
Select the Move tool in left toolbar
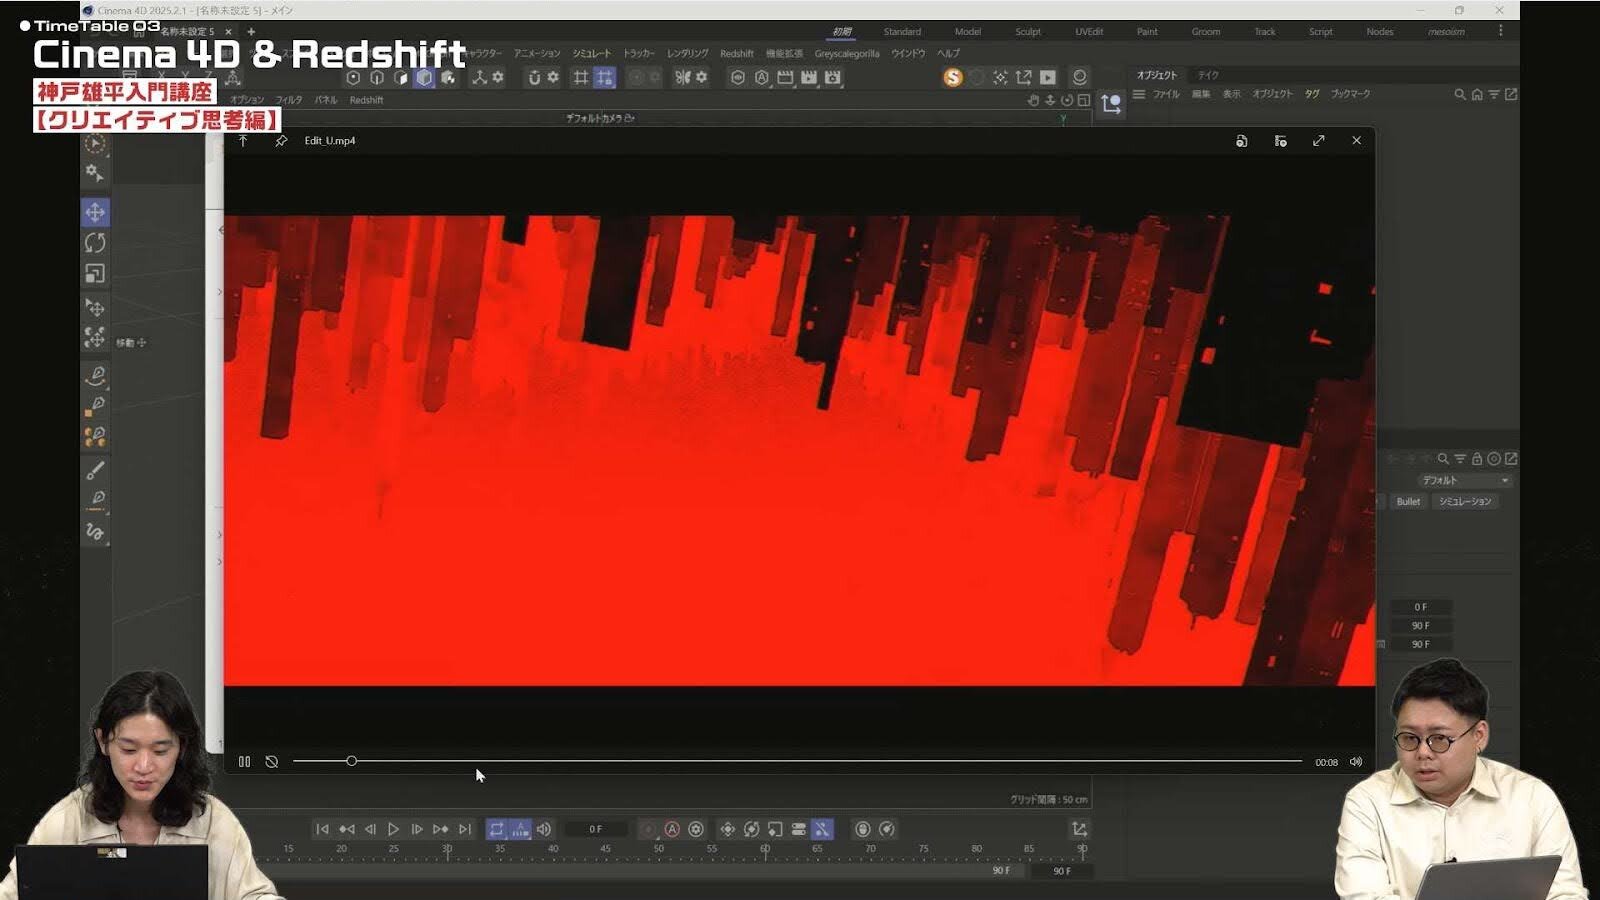click(x=95, y=212)
